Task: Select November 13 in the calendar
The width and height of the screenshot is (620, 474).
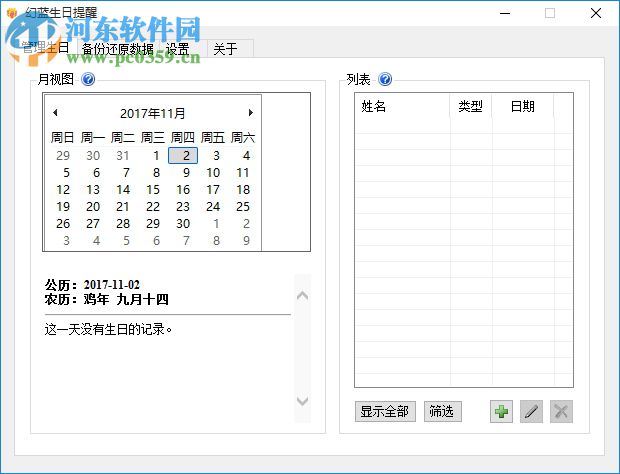Action: (x=93, y=190)
